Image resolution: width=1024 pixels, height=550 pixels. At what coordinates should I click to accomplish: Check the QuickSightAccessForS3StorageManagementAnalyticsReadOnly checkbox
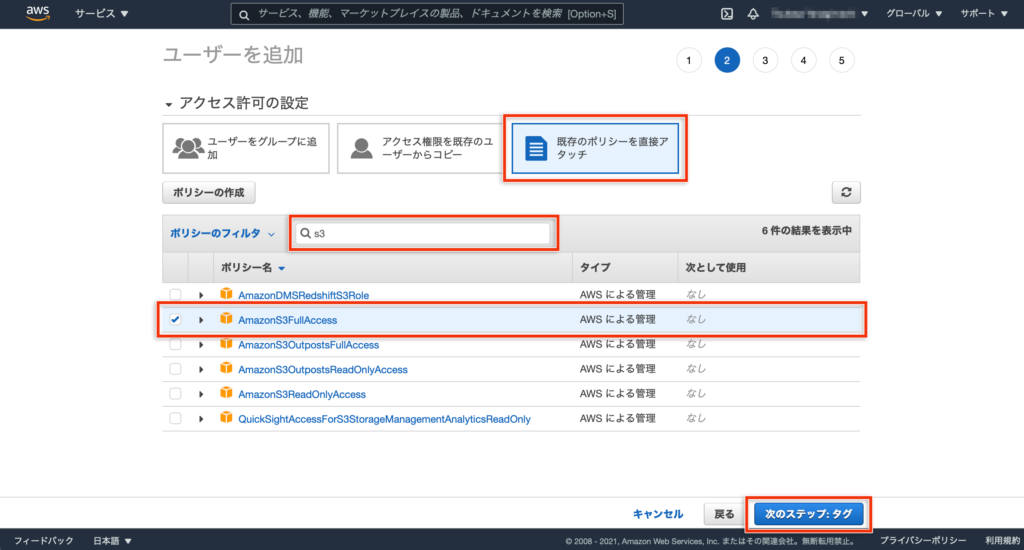coord(175,419)
